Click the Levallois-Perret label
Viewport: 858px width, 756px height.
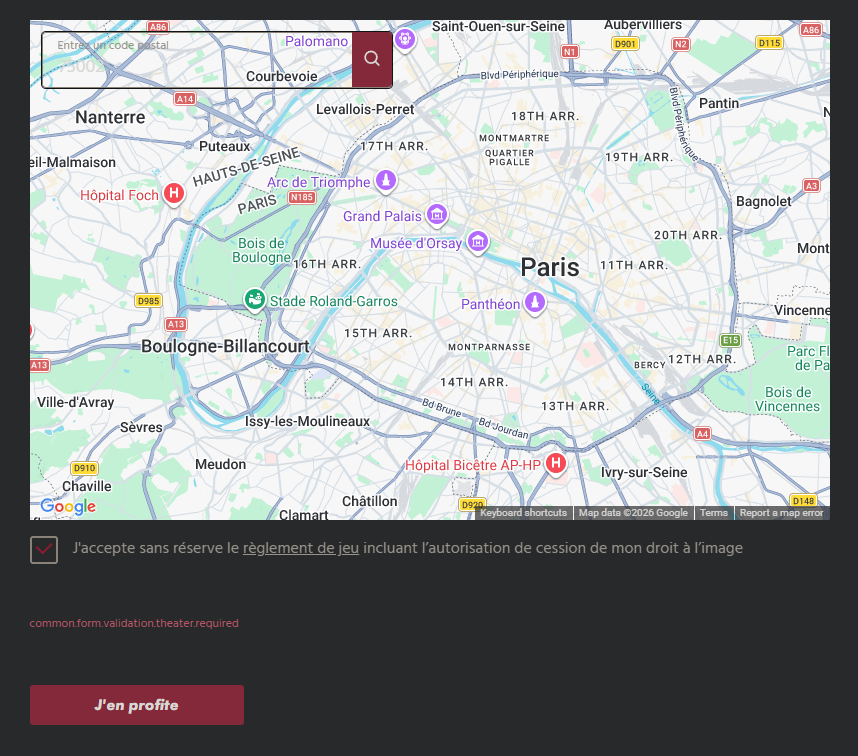point(365,109)
